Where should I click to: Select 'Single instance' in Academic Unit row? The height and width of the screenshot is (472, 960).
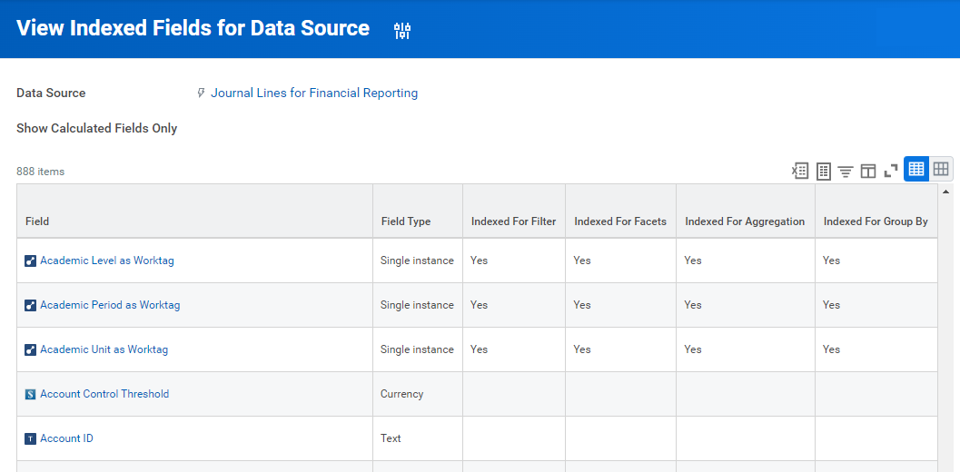click(417, 350)
